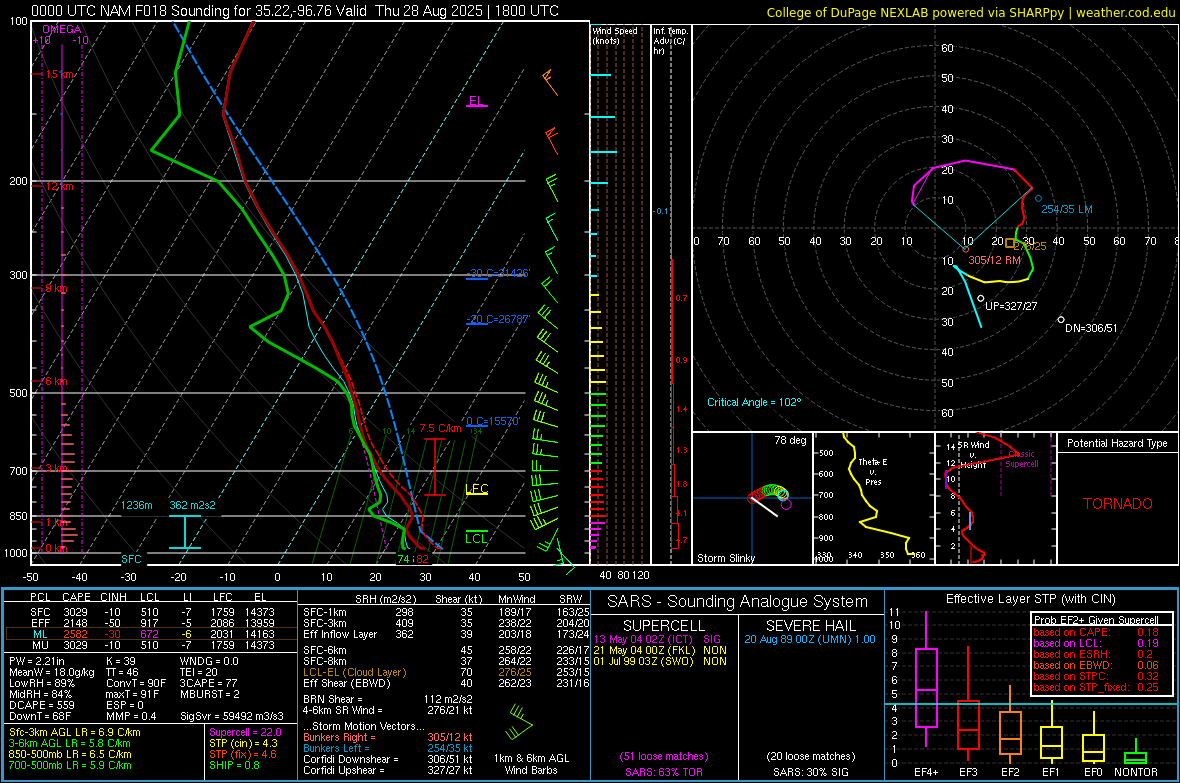Click the Corfidi Downshear = 306/51 kt line
Image resolution: width=1180 pixels, height=783 pixels.
tap(388, 759)
